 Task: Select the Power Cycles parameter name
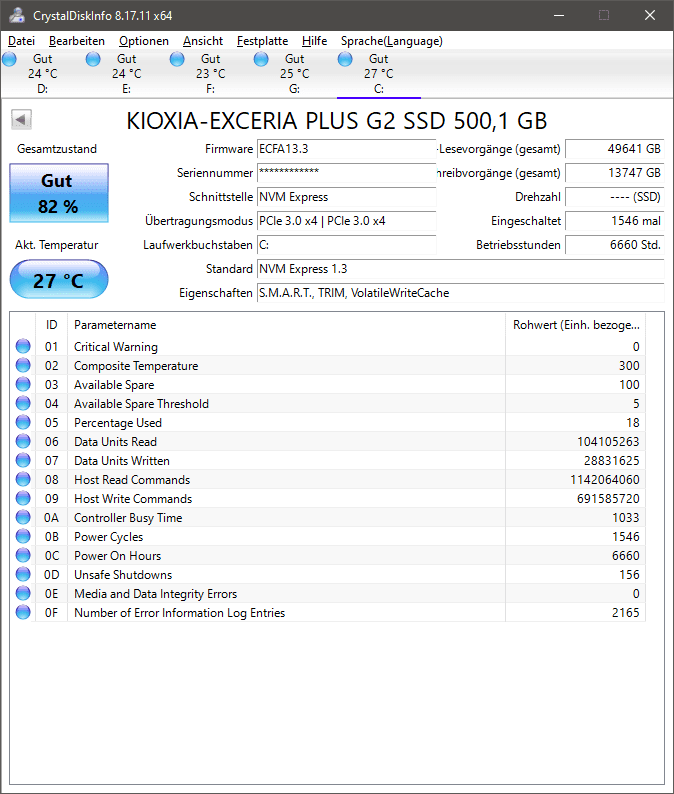pyautogui.click(x=108, y=537)
